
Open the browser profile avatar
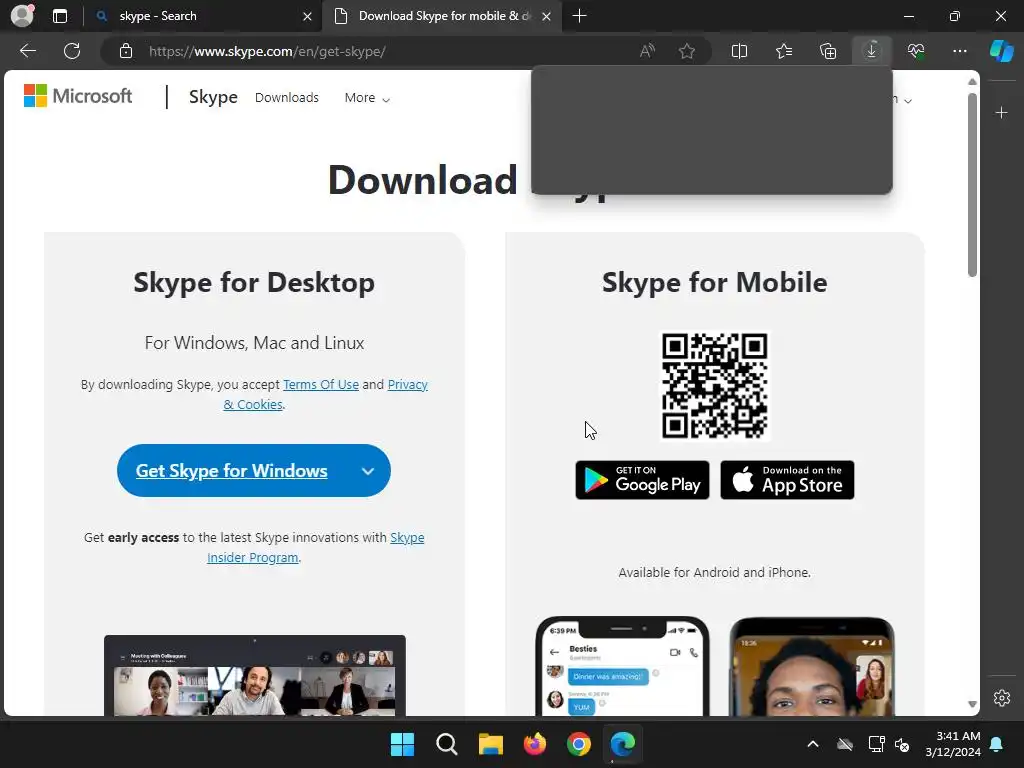[x=23, y=16]
